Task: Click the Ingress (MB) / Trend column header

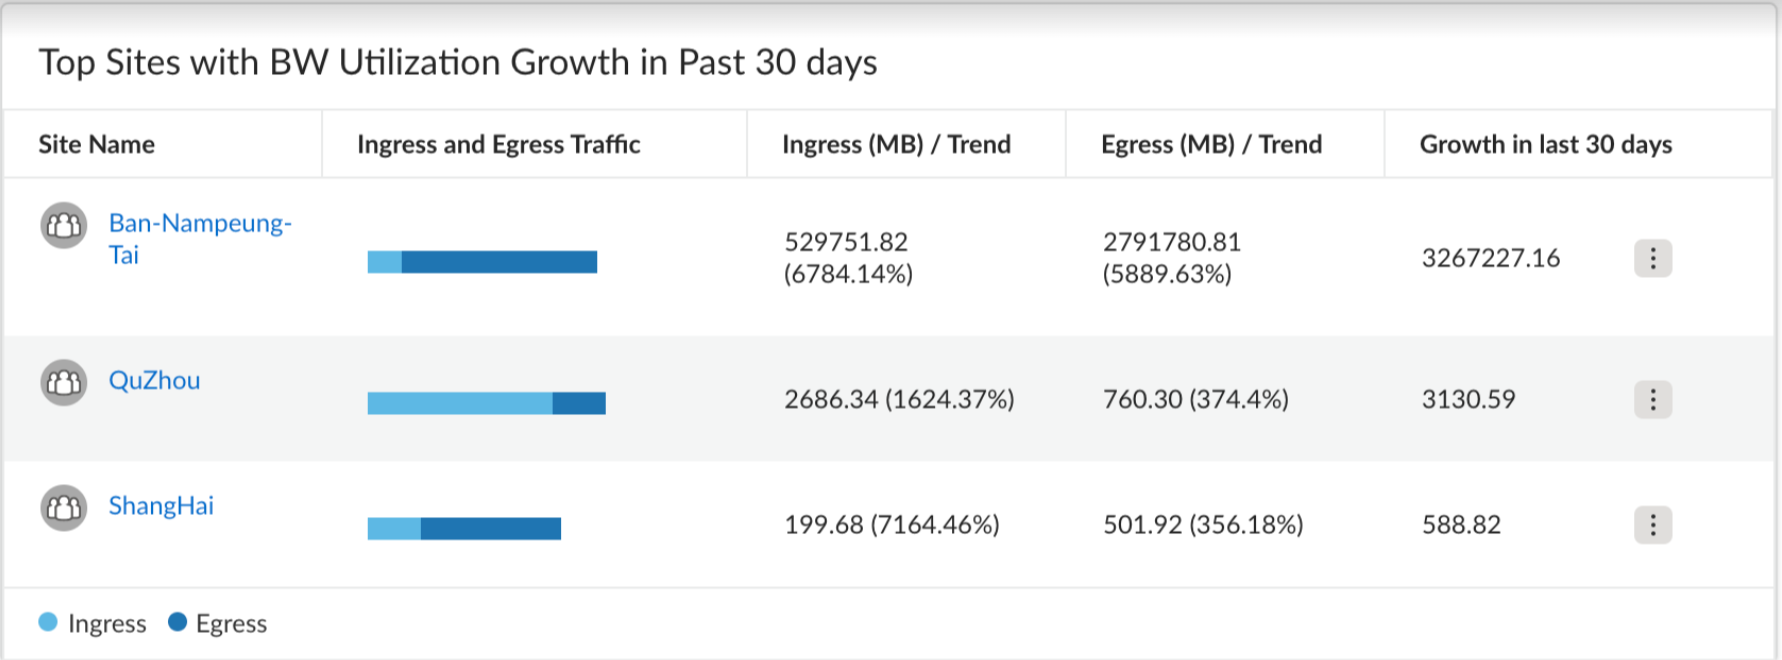Action: coord(896,145)
